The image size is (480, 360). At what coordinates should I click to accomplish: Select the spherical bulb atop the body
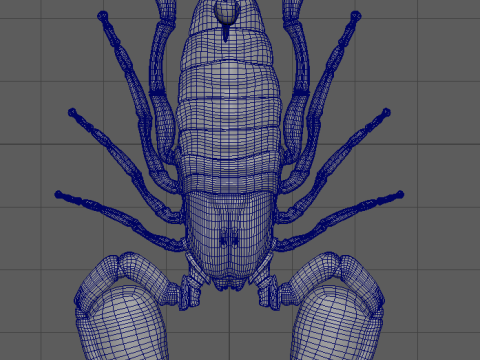coord(227,12)
